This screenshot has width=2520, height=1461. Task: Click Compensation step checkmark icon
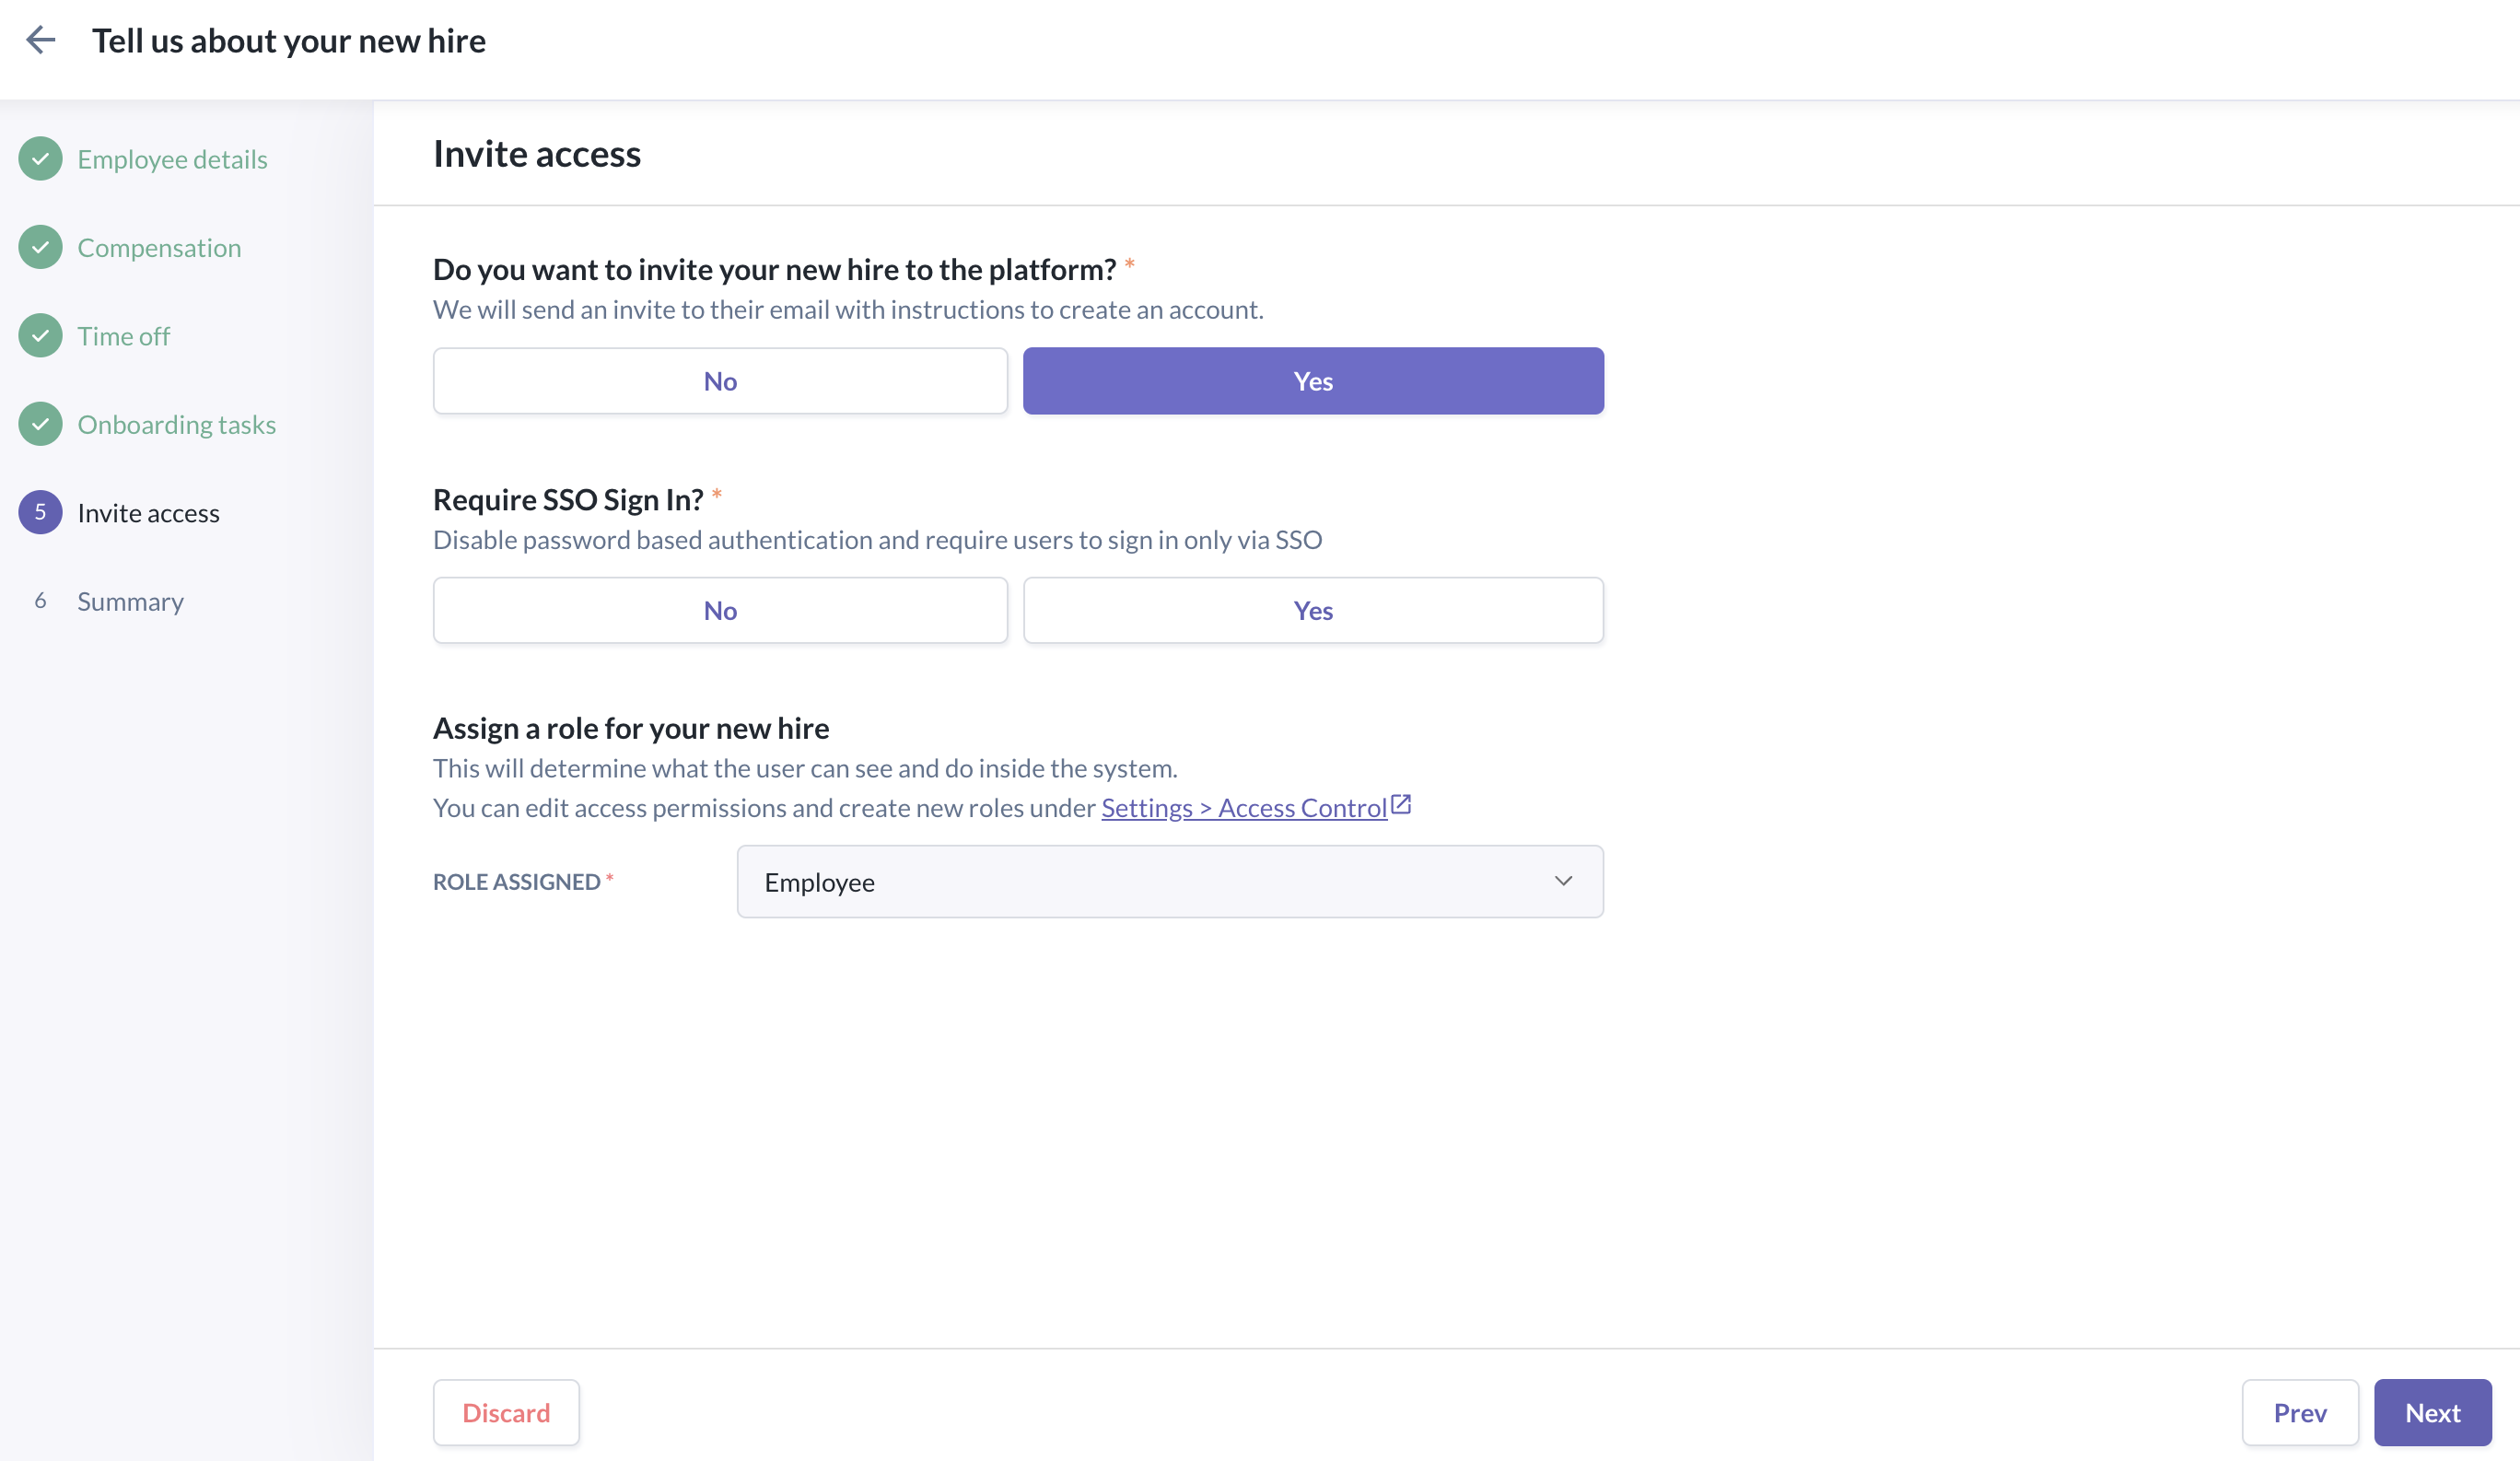(40, 247)
